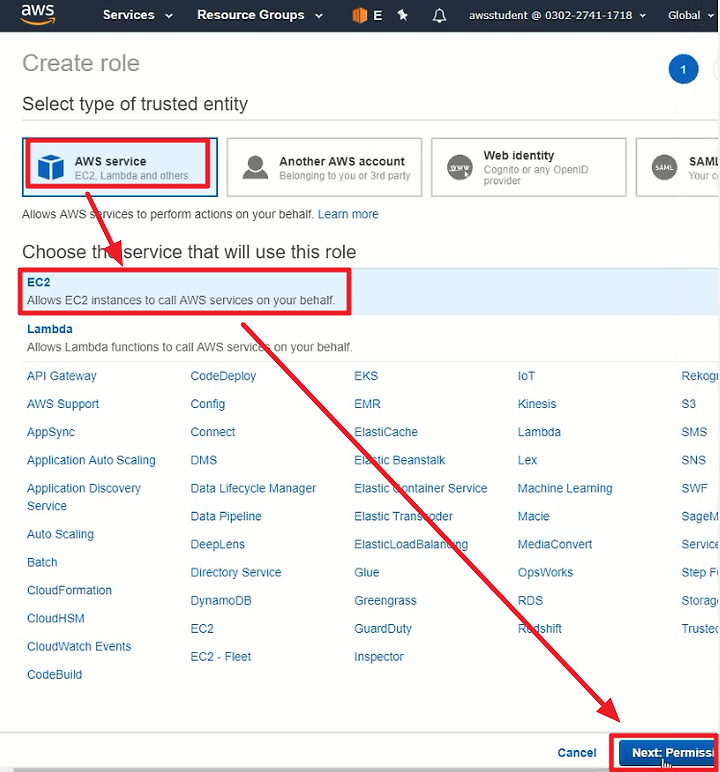Screen dimensions: 720x772
Task: Select EC2 - Fleet service
Action: [221, 657]
